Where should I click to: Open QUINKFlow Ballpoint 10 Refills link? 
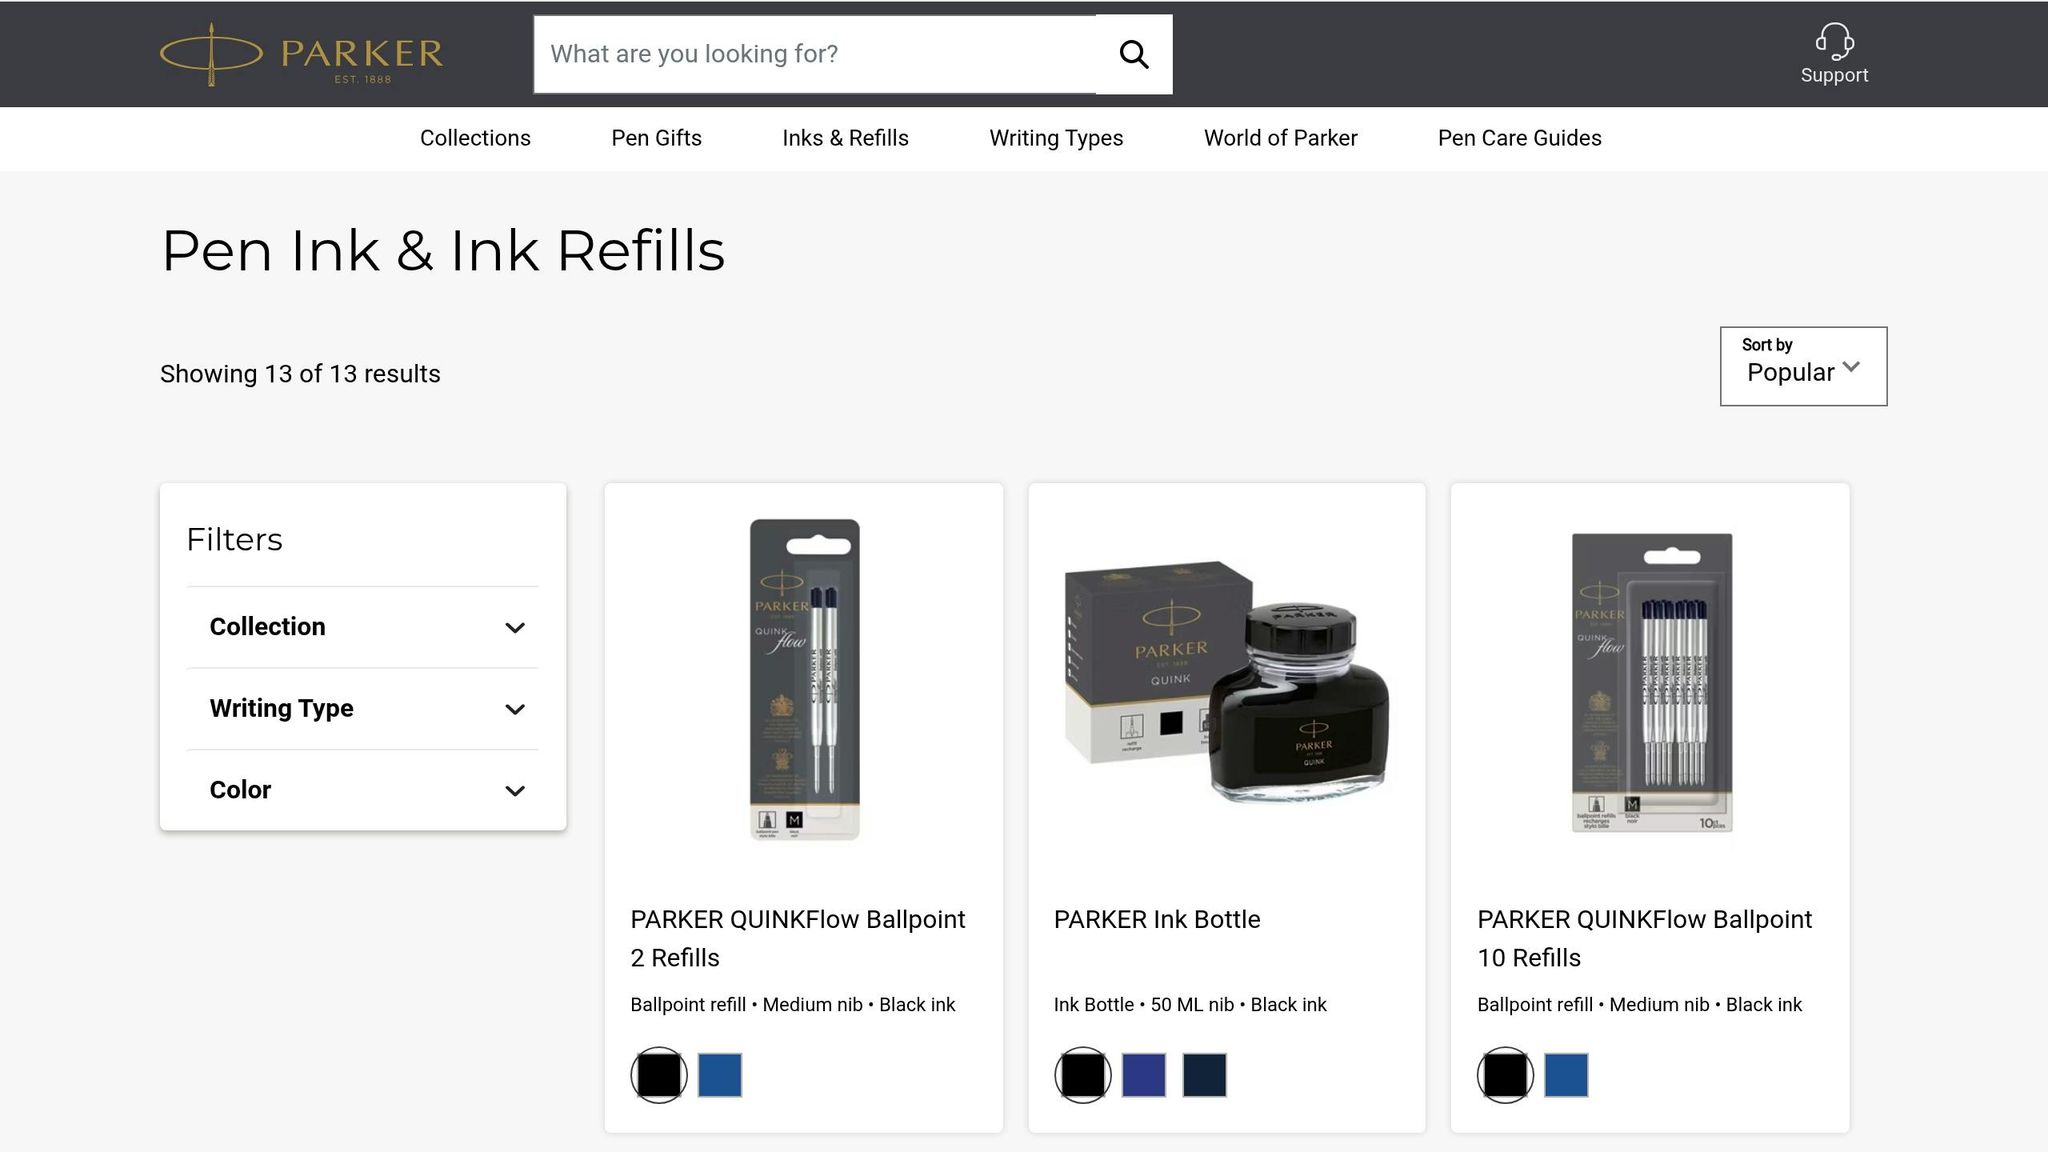click(1644, 938)
